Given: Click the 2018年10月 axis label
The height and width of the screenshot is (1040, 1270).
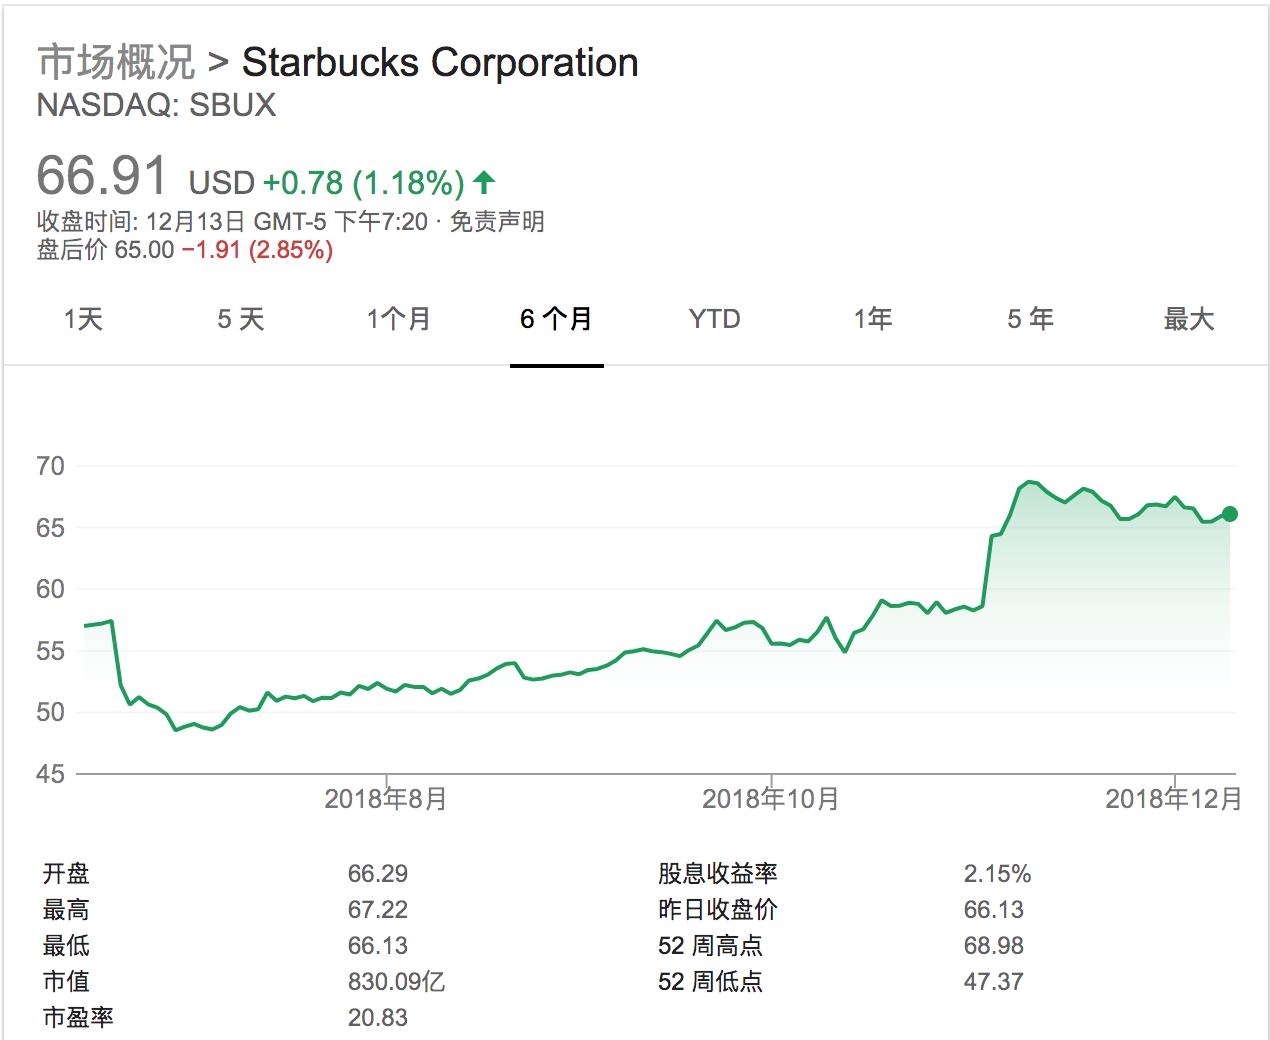Looking at the screenshot, I should (771, 799).
